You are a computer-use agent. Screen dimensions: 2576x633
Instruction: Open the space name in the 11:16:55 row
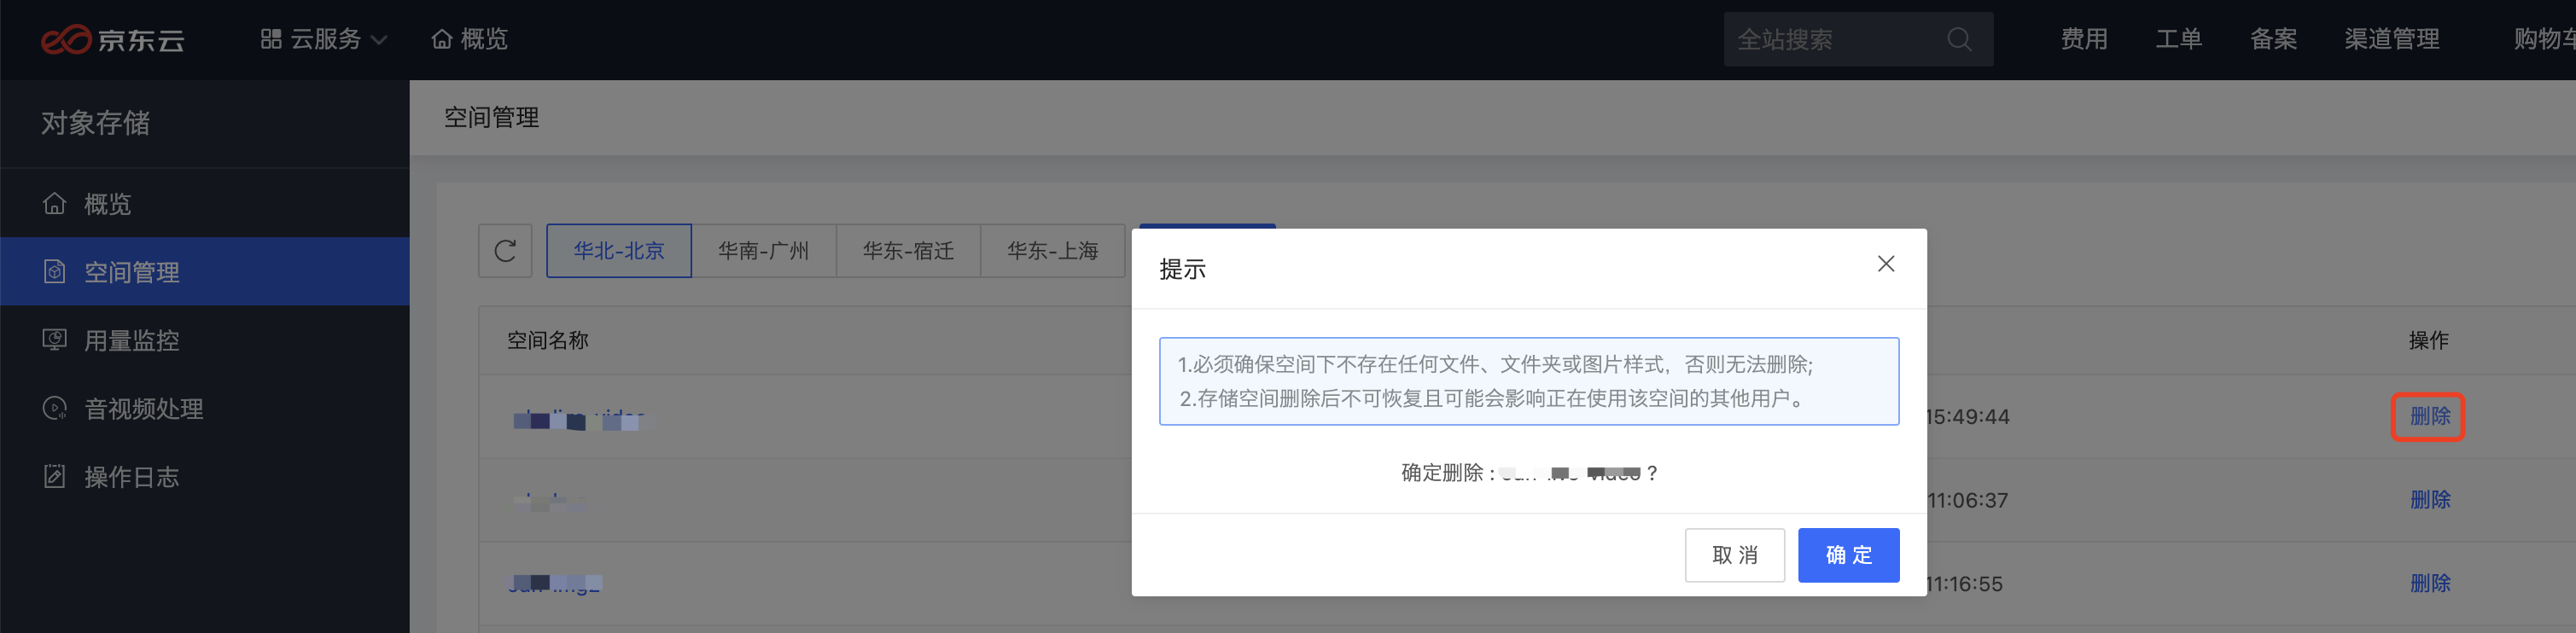coord(555,583)
